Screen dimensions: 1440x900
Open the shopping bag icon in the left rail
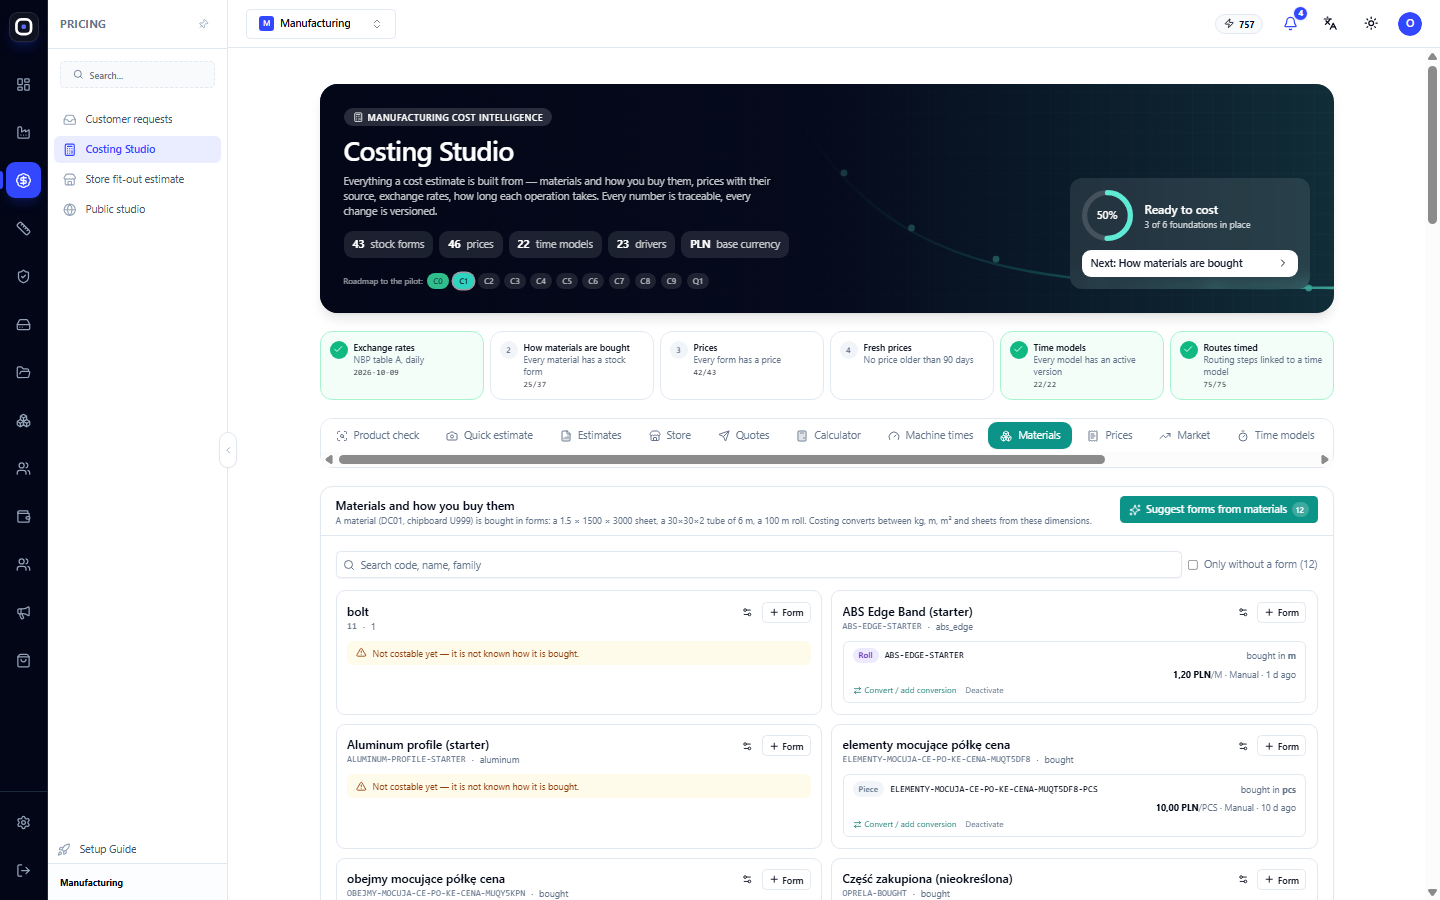[x=24, y=661]
